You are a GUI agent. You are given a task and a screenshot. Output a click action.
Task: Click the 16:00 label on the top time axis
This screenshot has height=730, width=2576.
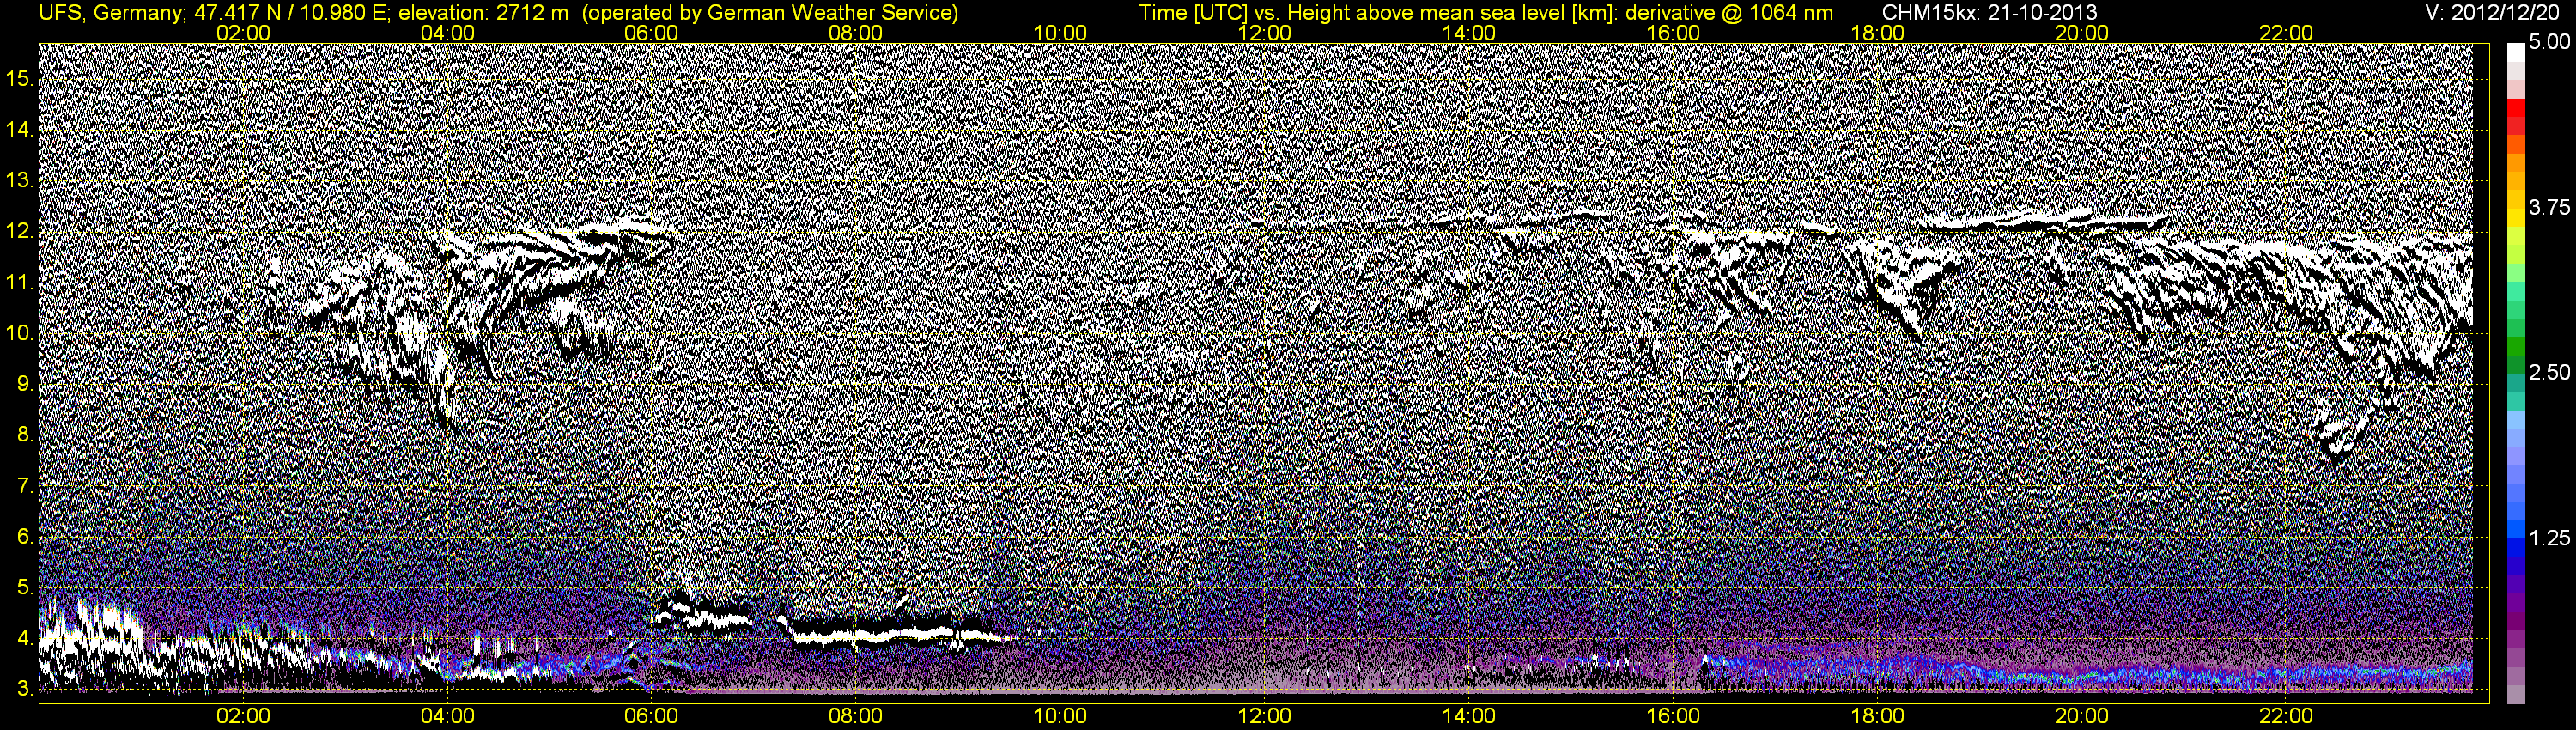(x=1673, y=33)
